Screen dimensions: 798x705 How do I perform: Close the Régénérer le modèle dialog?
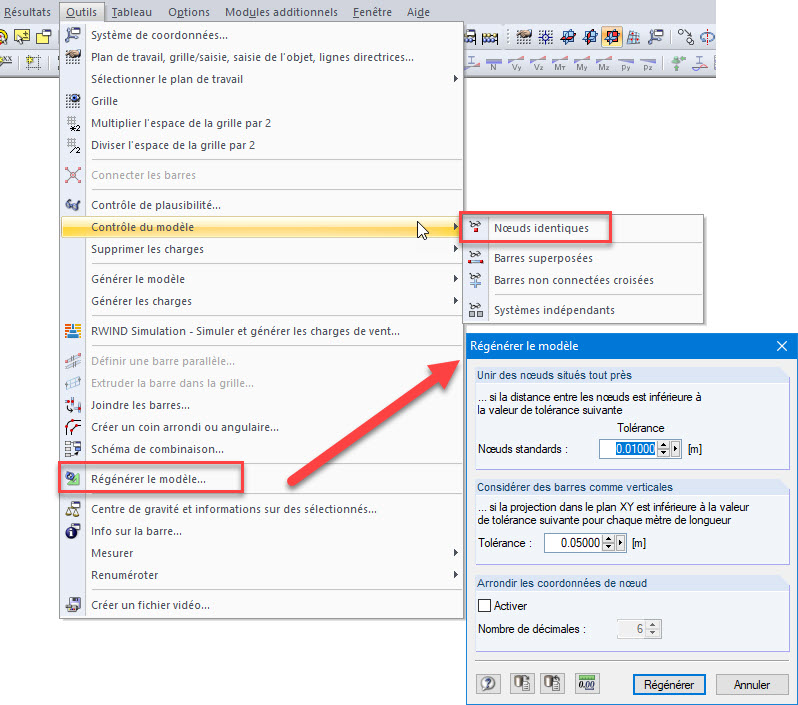click(x=782, y=346)
